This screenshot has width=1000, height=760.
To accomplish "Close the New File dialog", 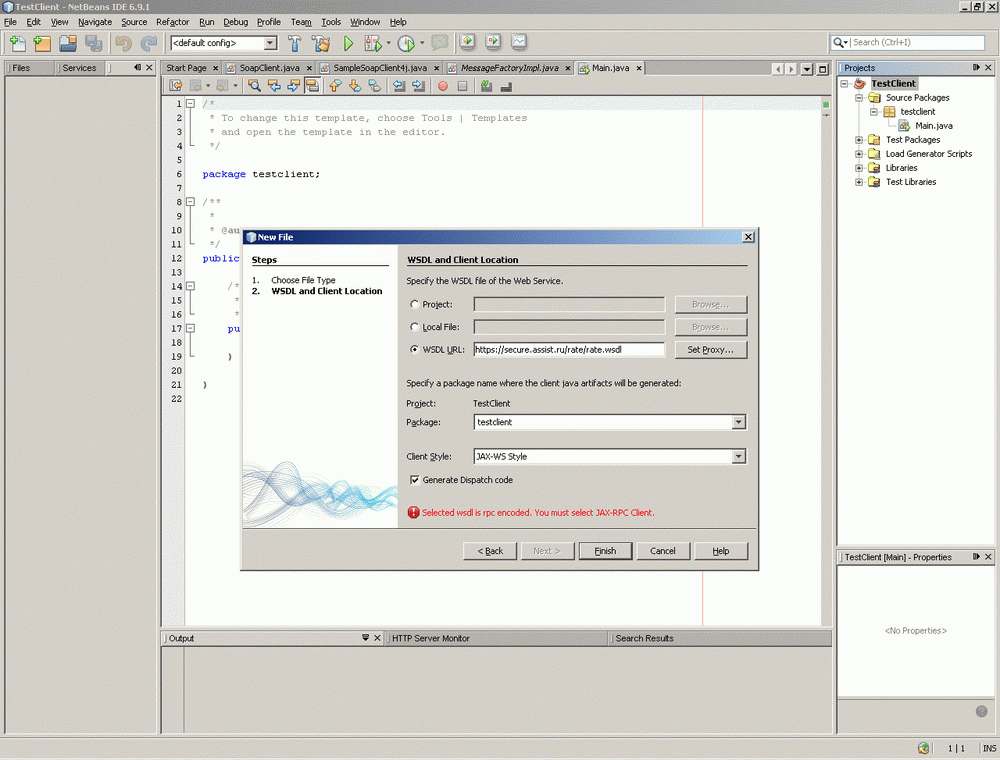I will click(748, 237).
